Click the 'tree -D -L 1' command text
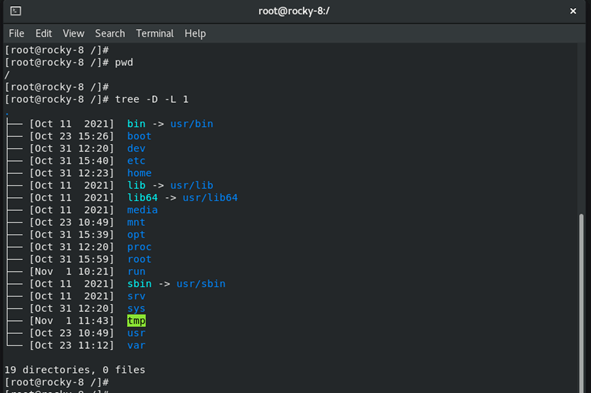 click(152, 99)
